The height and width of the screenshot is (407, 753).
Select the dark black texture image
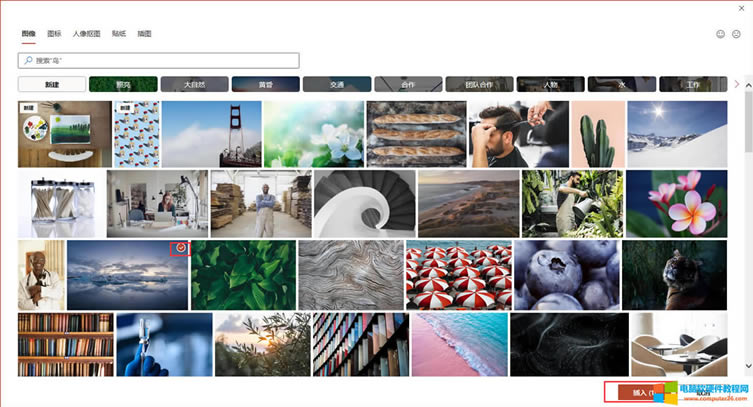pyautogui.click(x=570, y=345)
